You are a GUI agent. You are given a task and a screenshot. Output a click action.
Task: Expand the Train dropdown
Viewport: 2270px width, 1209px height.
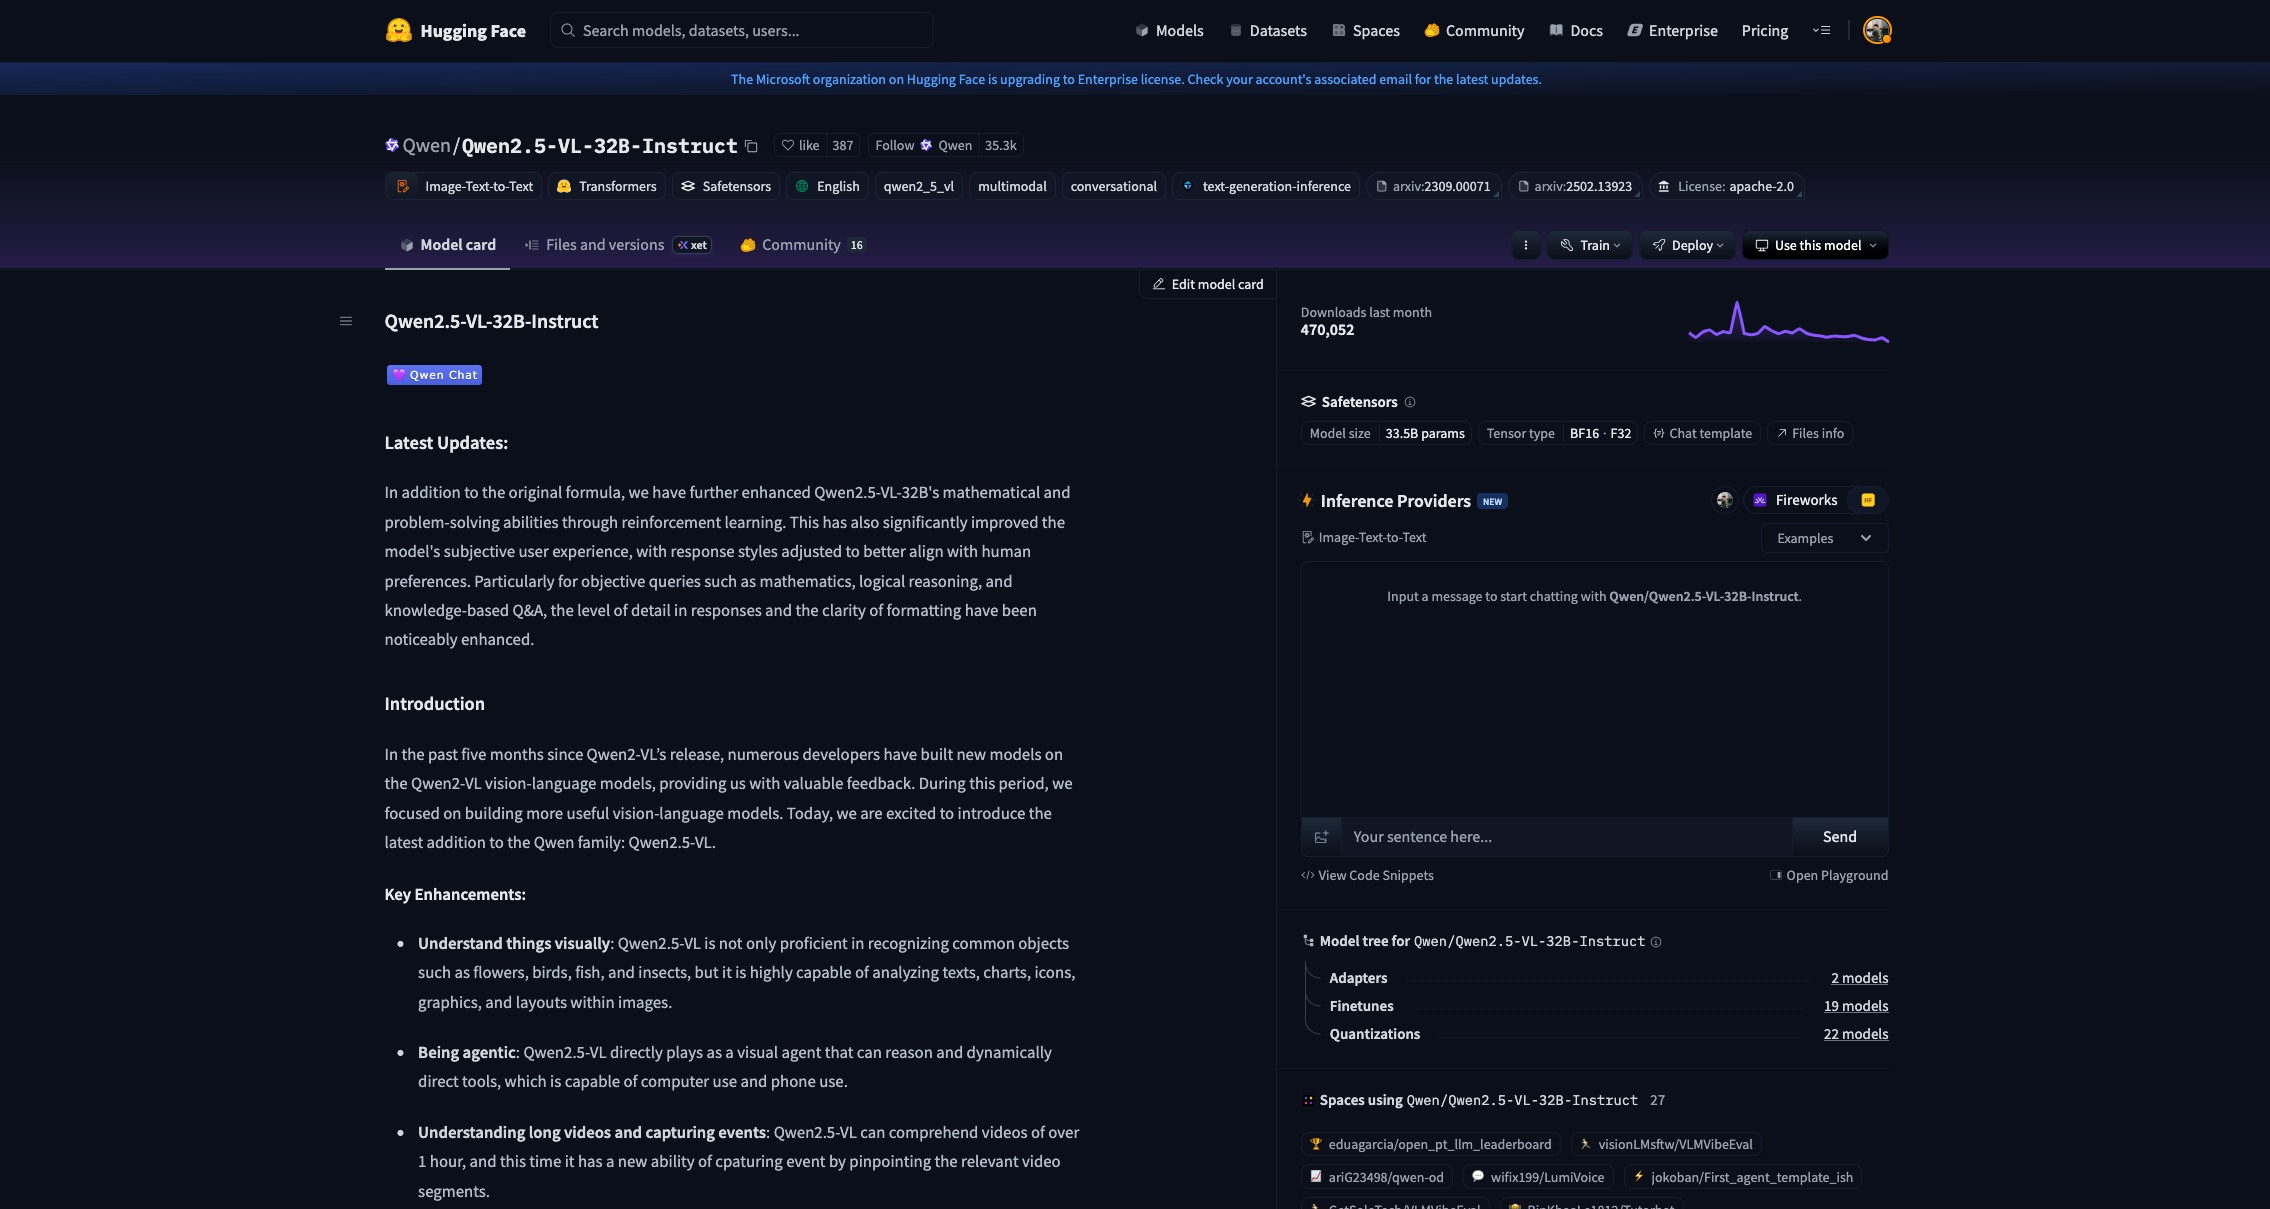(1590, 245)
